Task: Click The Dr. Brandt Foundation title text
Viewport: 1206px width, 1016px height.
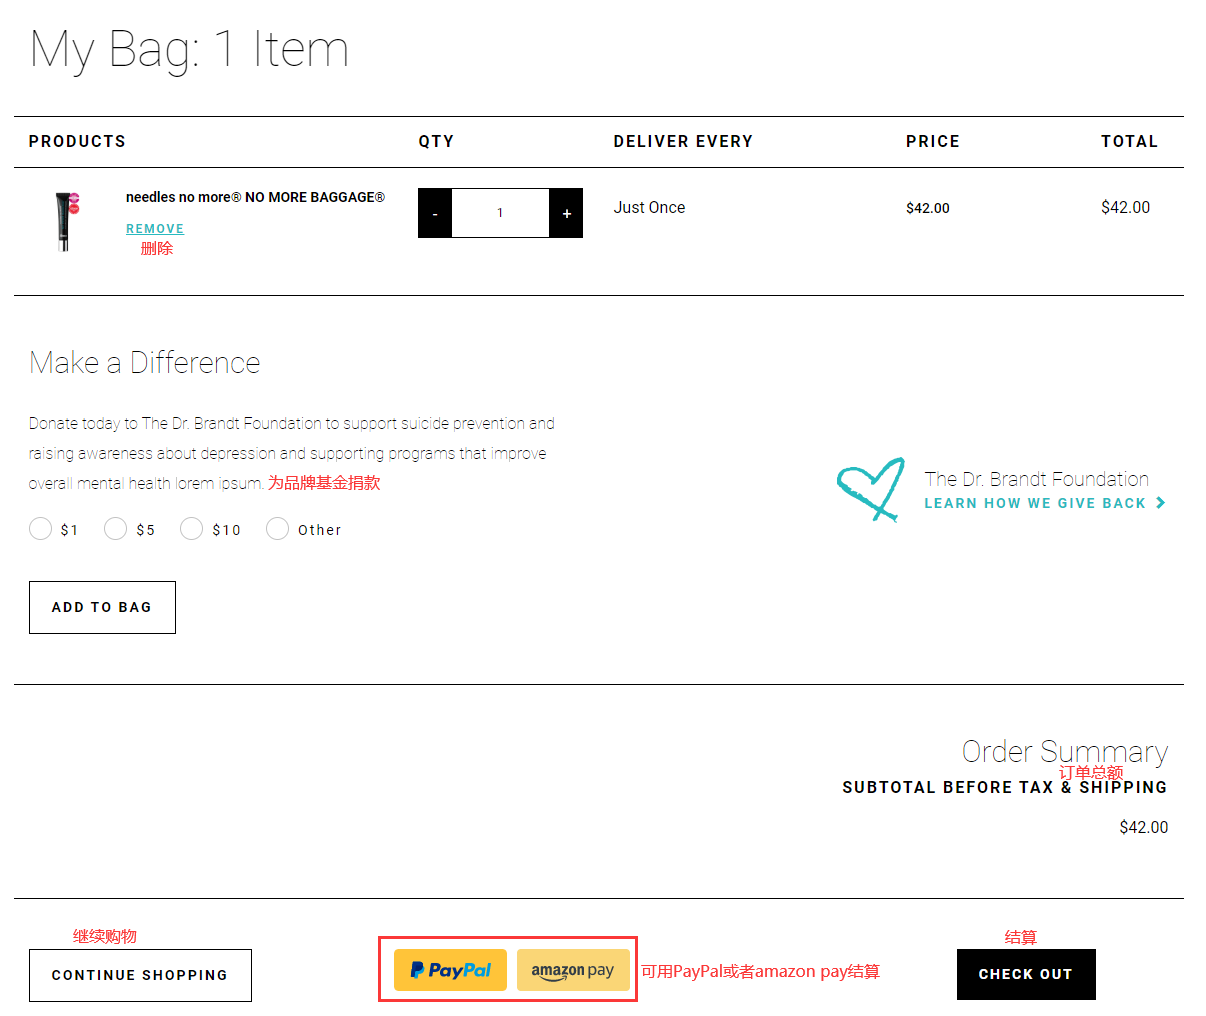Action: pos(1036,479)
